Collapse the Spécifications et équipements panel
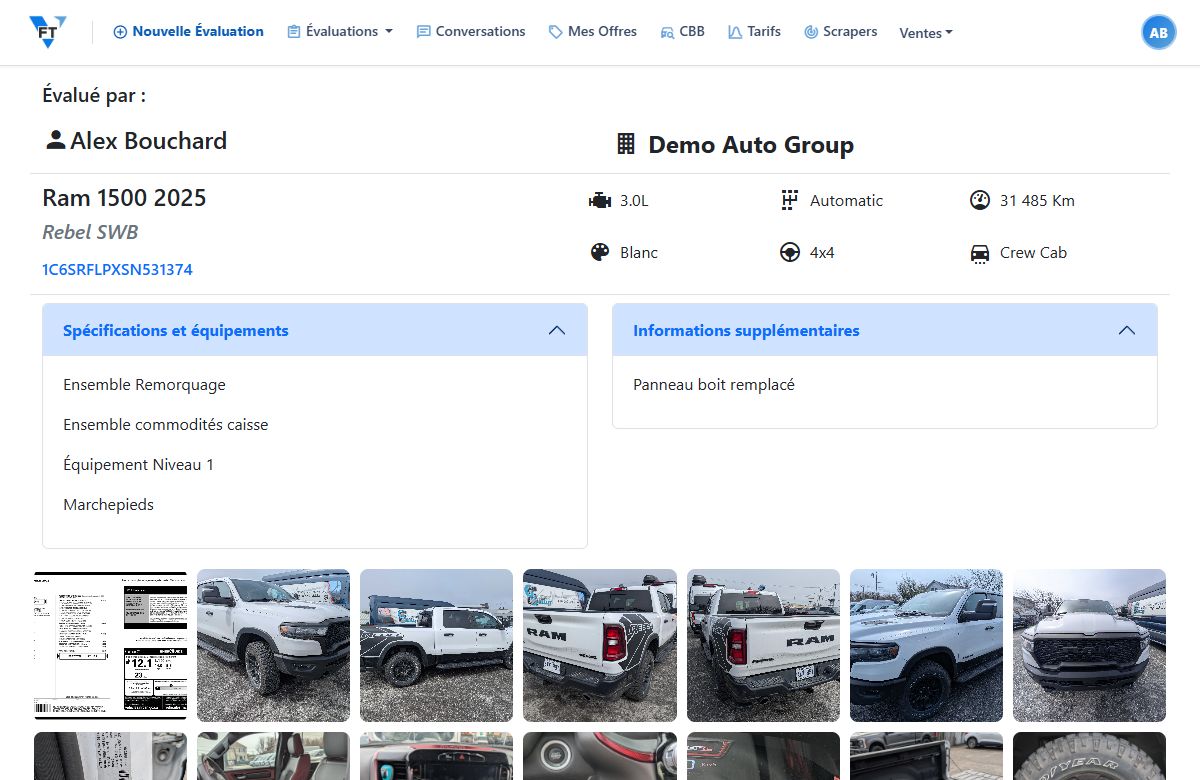The height and width of the screenshot is (780, 1200). point(557,330)
